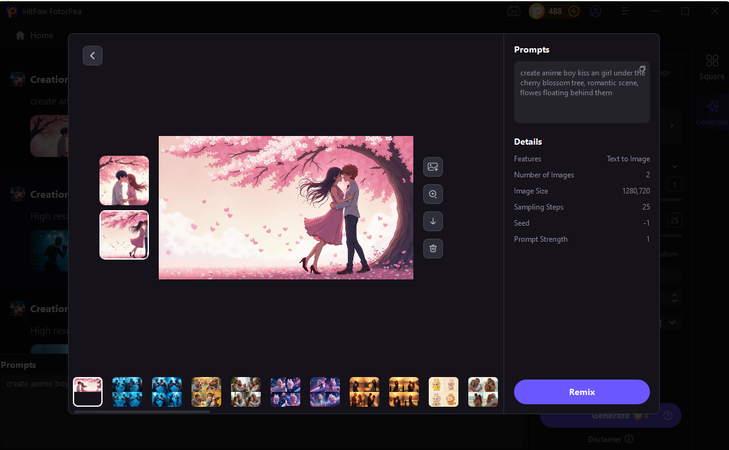Click the help question icon beside Generate
729x450 pixels.
(668, 416)
